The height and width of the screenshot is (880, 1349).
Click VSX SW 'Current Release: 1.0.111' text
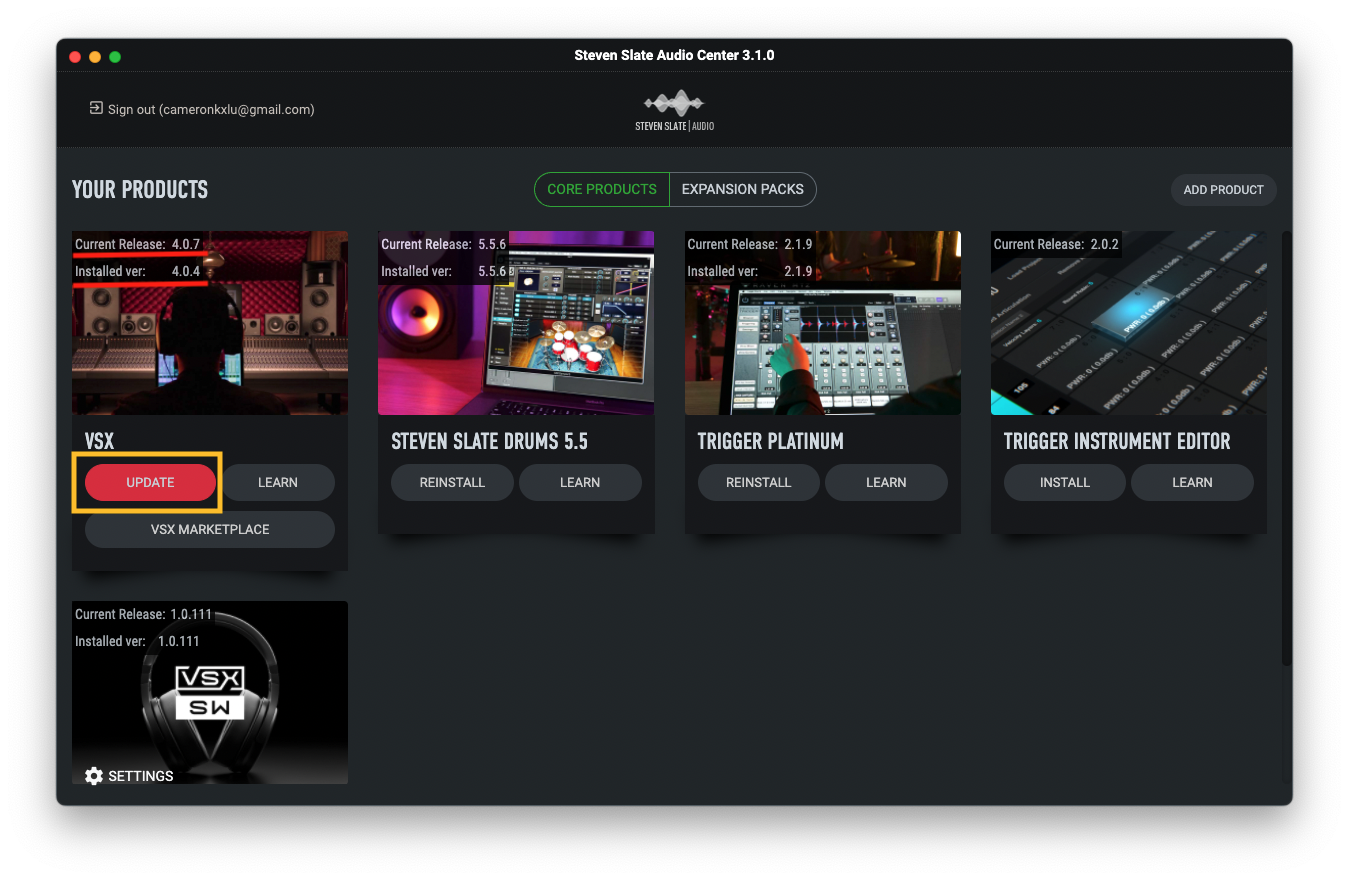coord(142,614)
